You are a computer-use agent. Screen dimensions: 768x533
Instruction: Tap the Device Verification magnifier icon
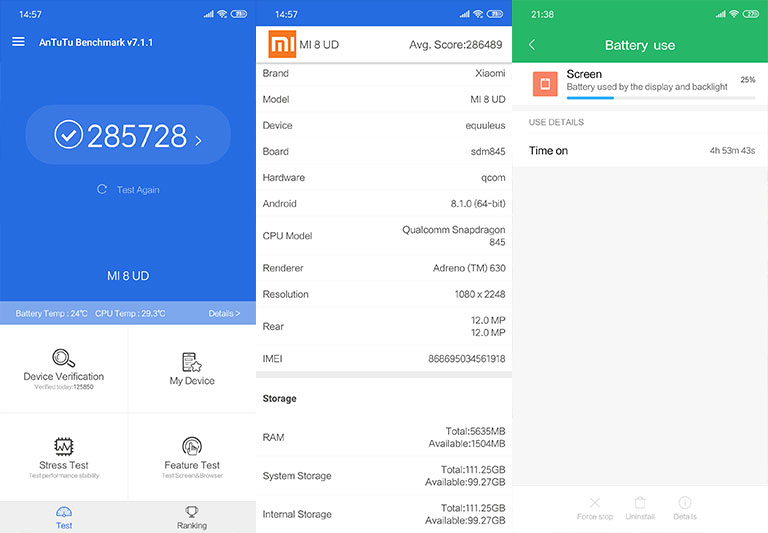pos(64,359)
